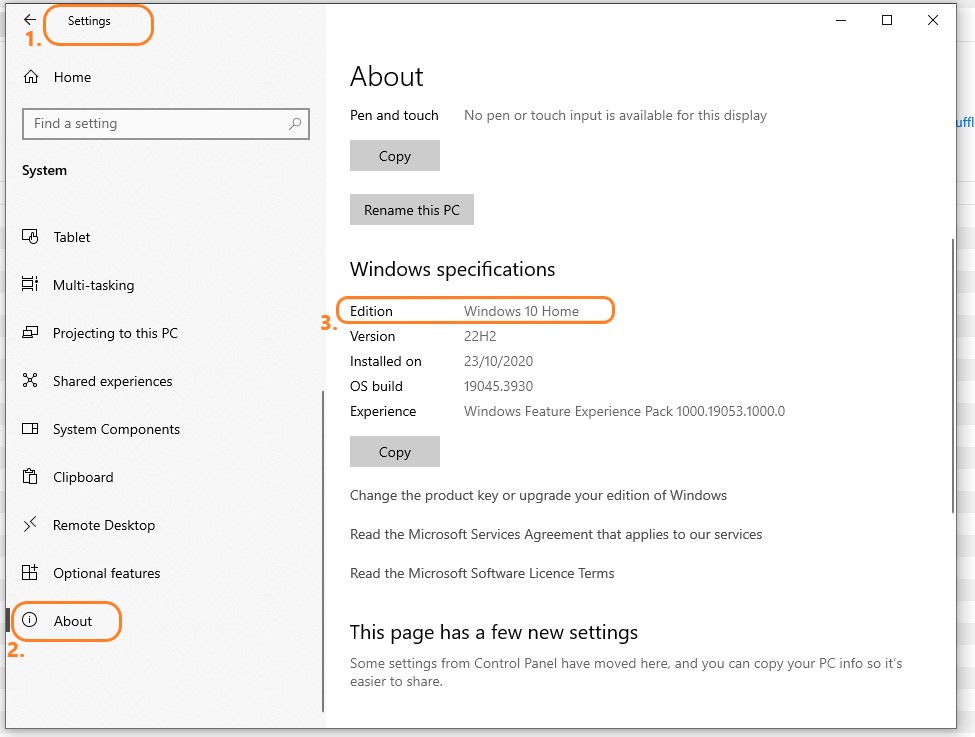Open Microsoft Services Agreement link
The width and height of the screenshot is (975, 737).
pyautogui.click(x=556, y=534)
